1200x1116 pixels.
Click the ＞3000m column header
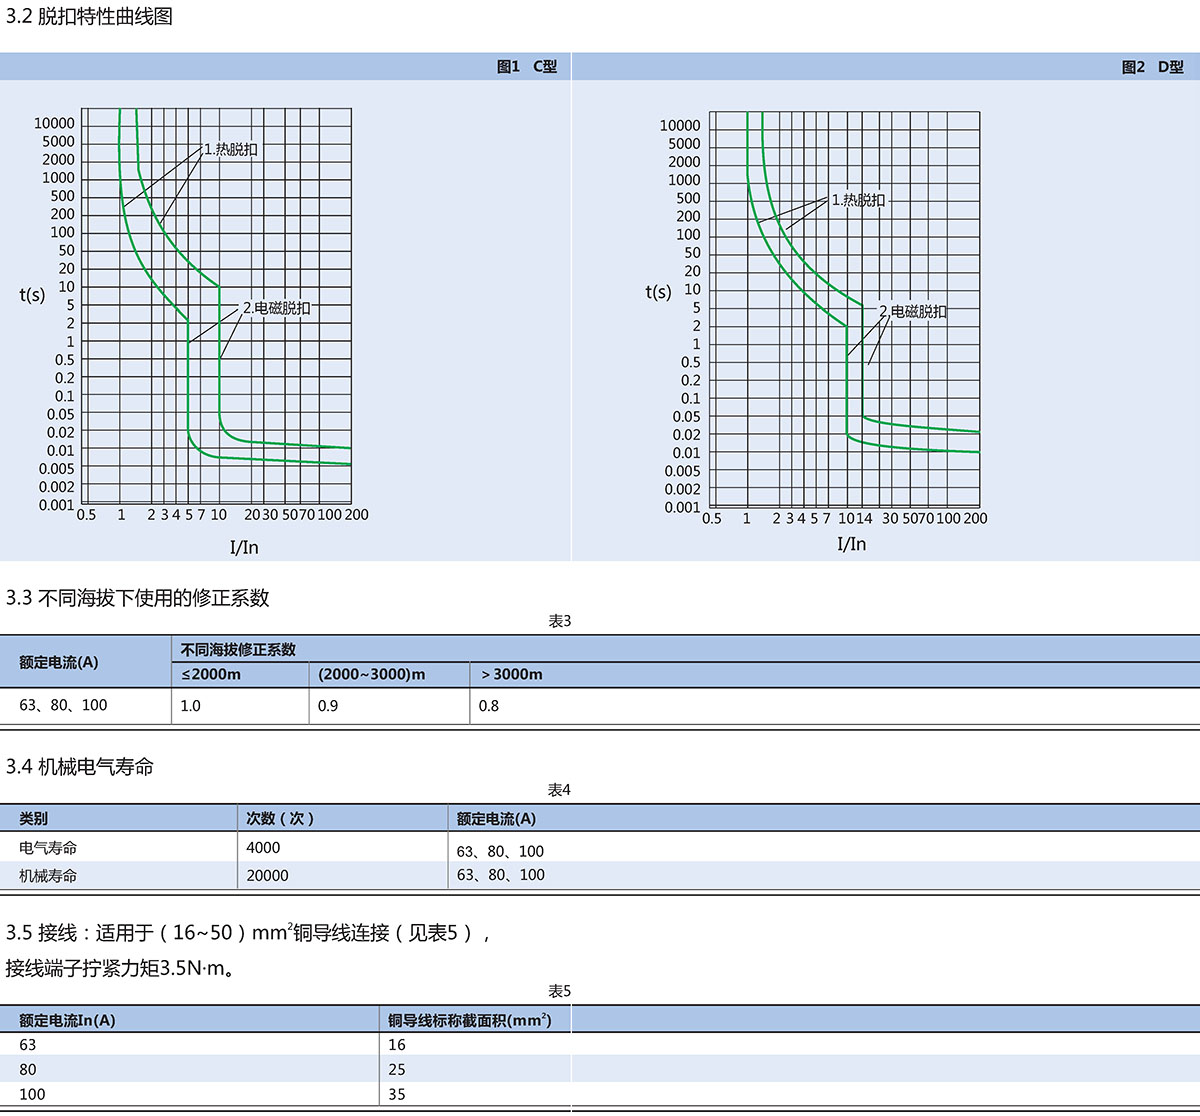pyautogui.click(x=511, y=675)
